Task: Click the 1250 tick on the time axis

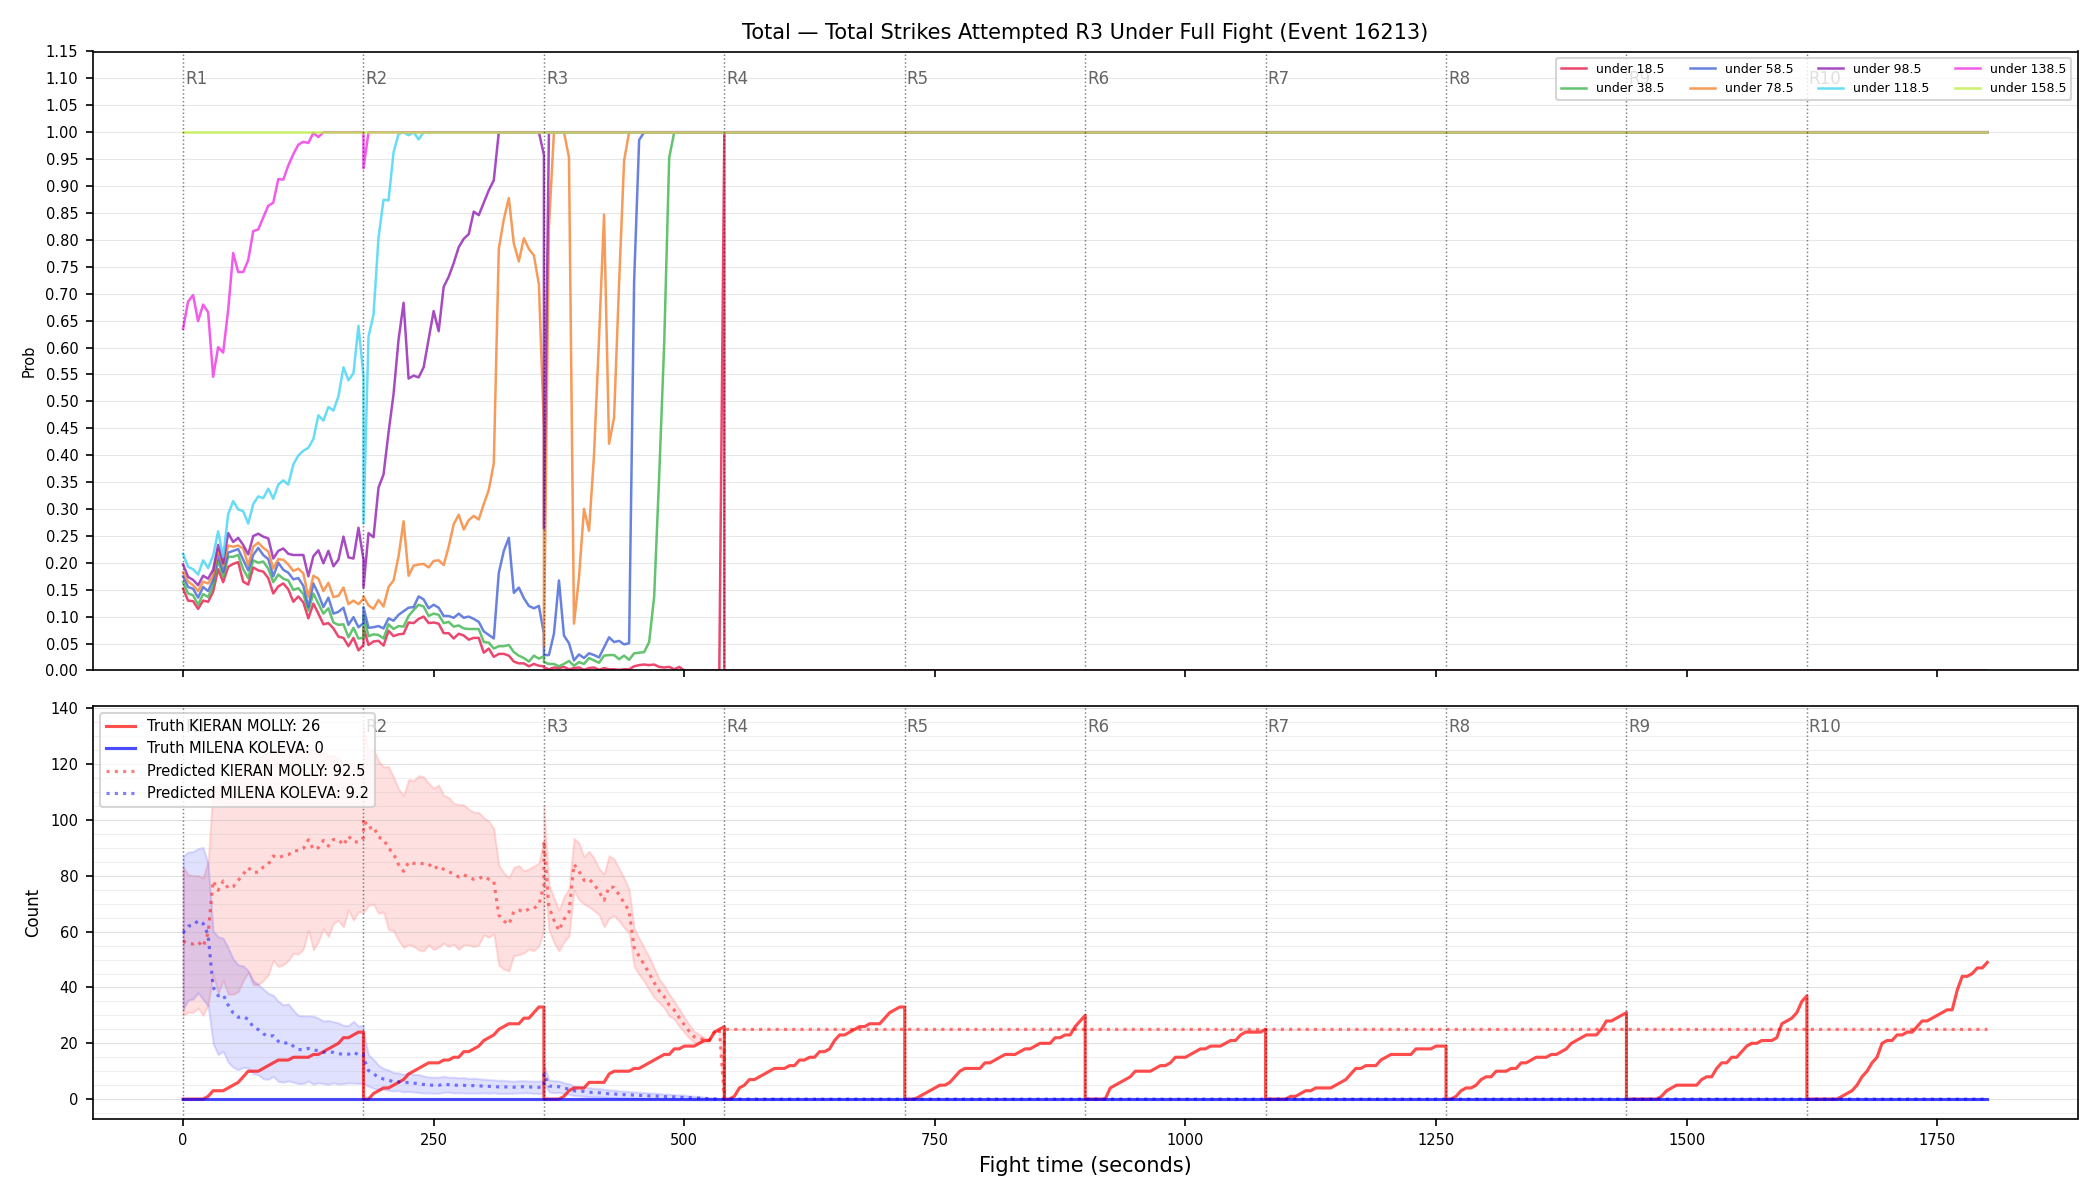Action: [1436, 1139]
